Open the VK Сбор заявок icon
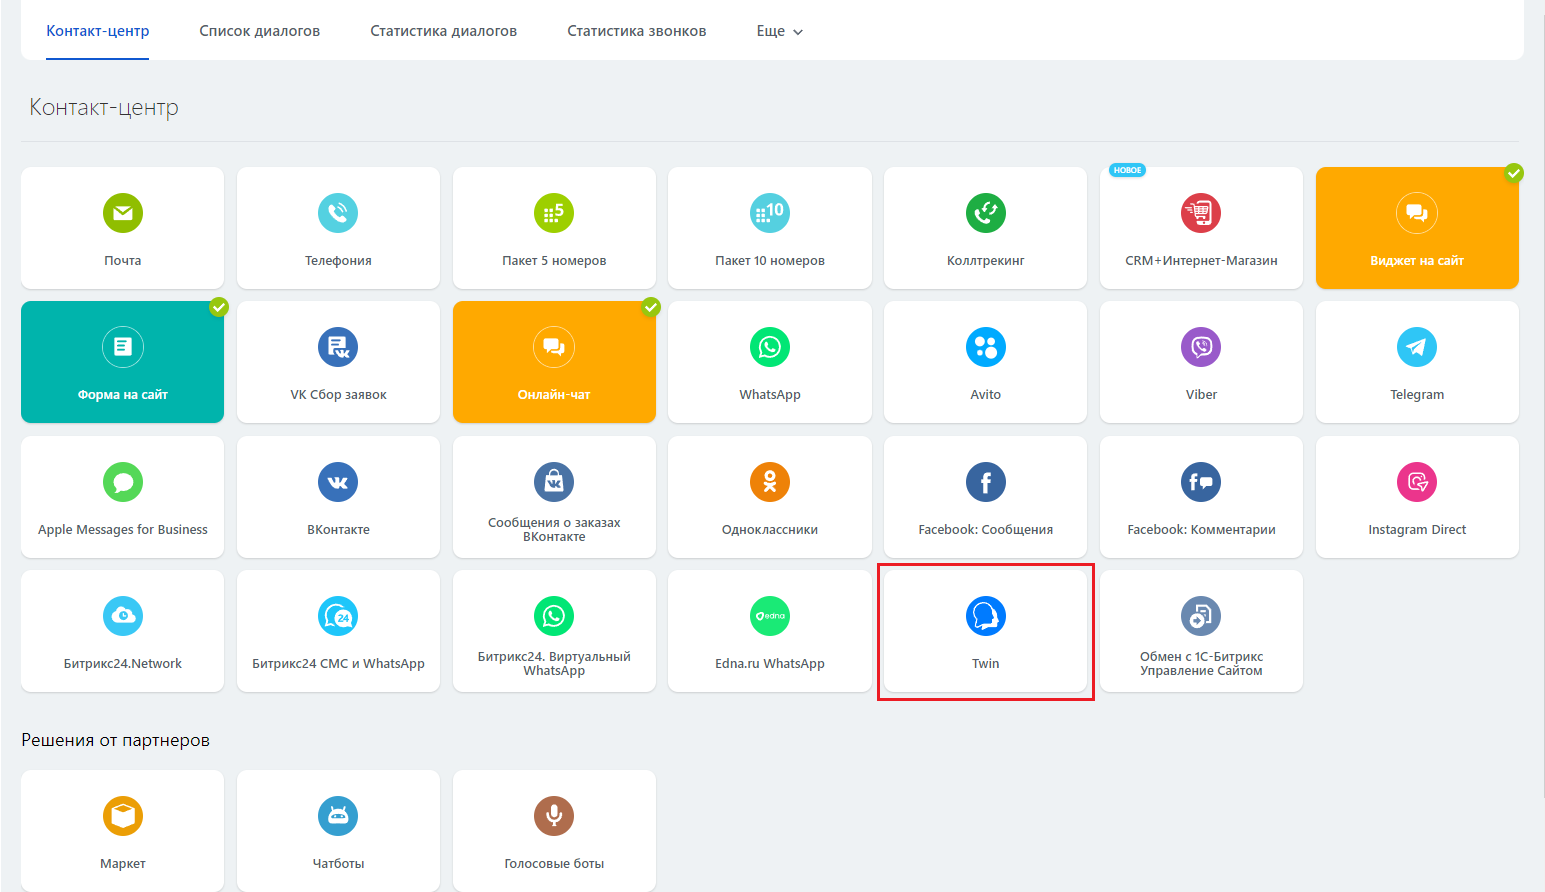 [x=338, y=347]
